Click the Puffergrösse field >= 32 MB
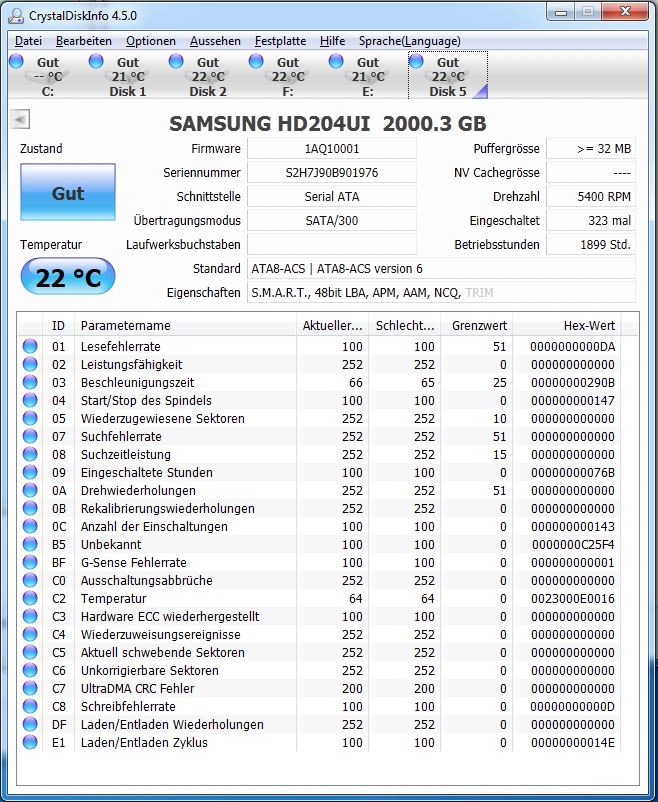Viewport: 658px width, 802px height. [591, 149]
